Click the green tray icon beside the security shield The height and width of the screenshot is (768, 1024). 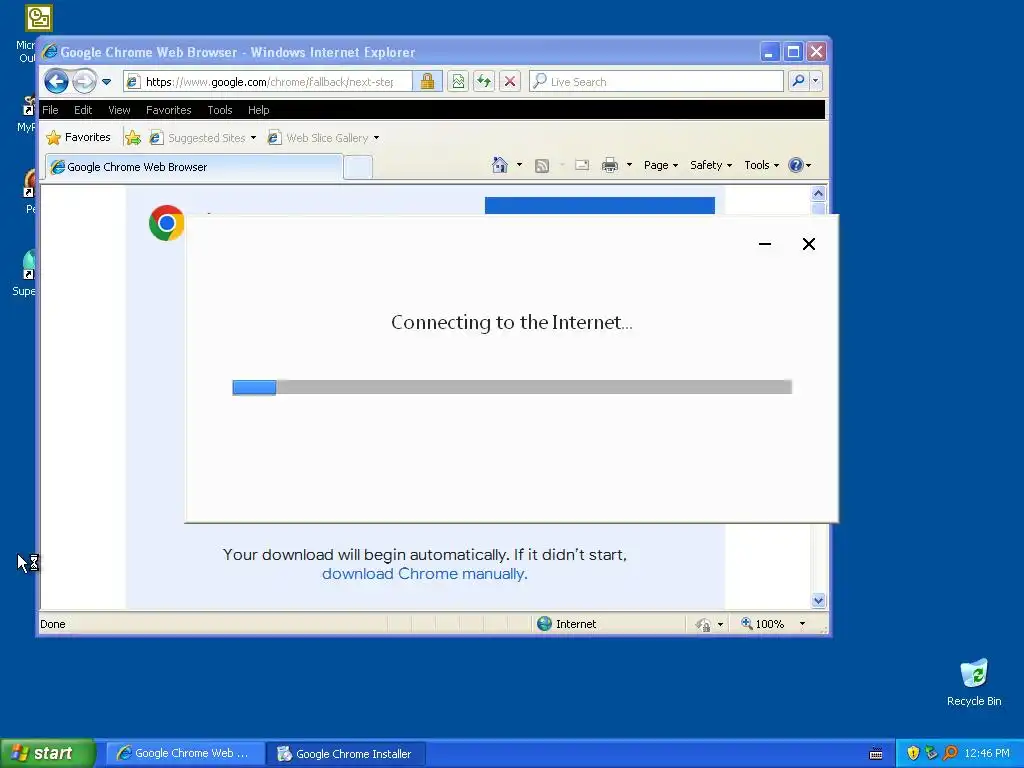[931, 753]
